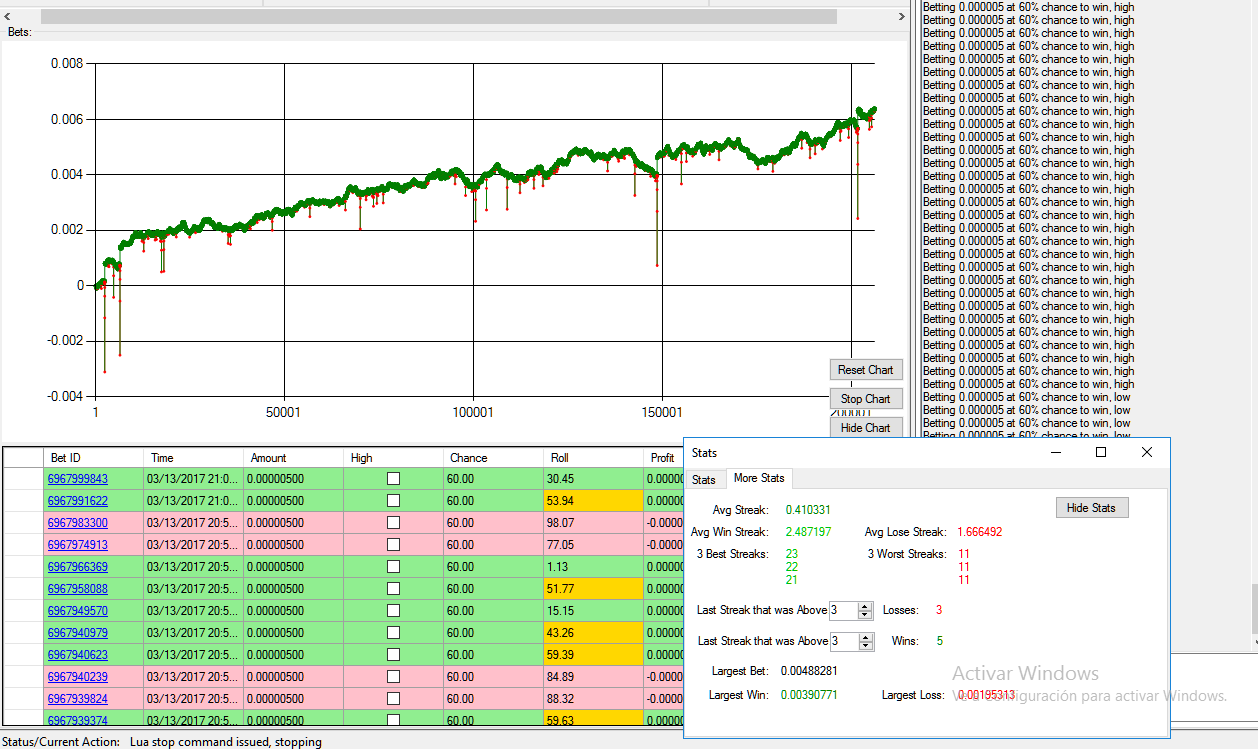Follow the bet link 6967974913

(78, 545)
